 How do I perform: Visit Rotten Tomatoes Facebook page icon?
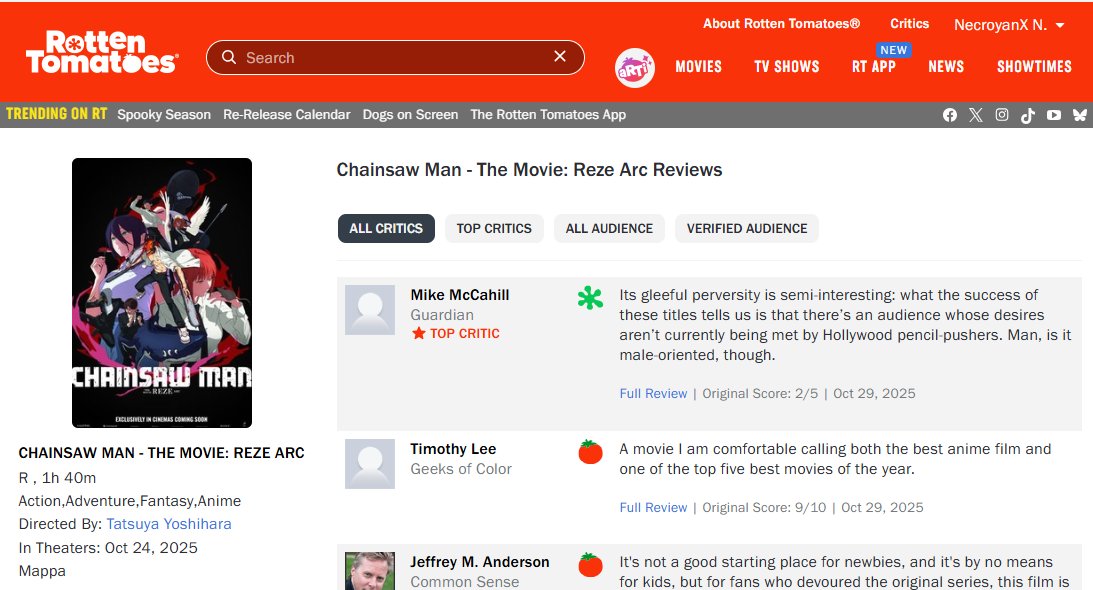tap(950, 115)
